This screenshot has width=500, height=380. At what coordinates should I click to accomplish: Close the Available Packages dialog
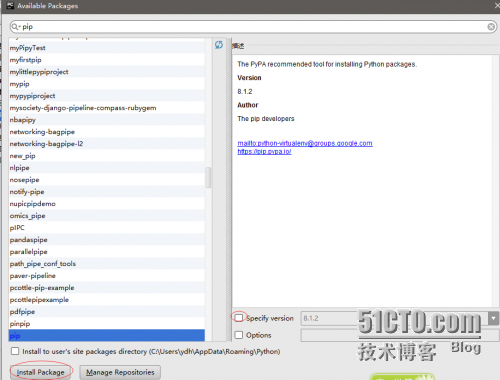point(497,5)
